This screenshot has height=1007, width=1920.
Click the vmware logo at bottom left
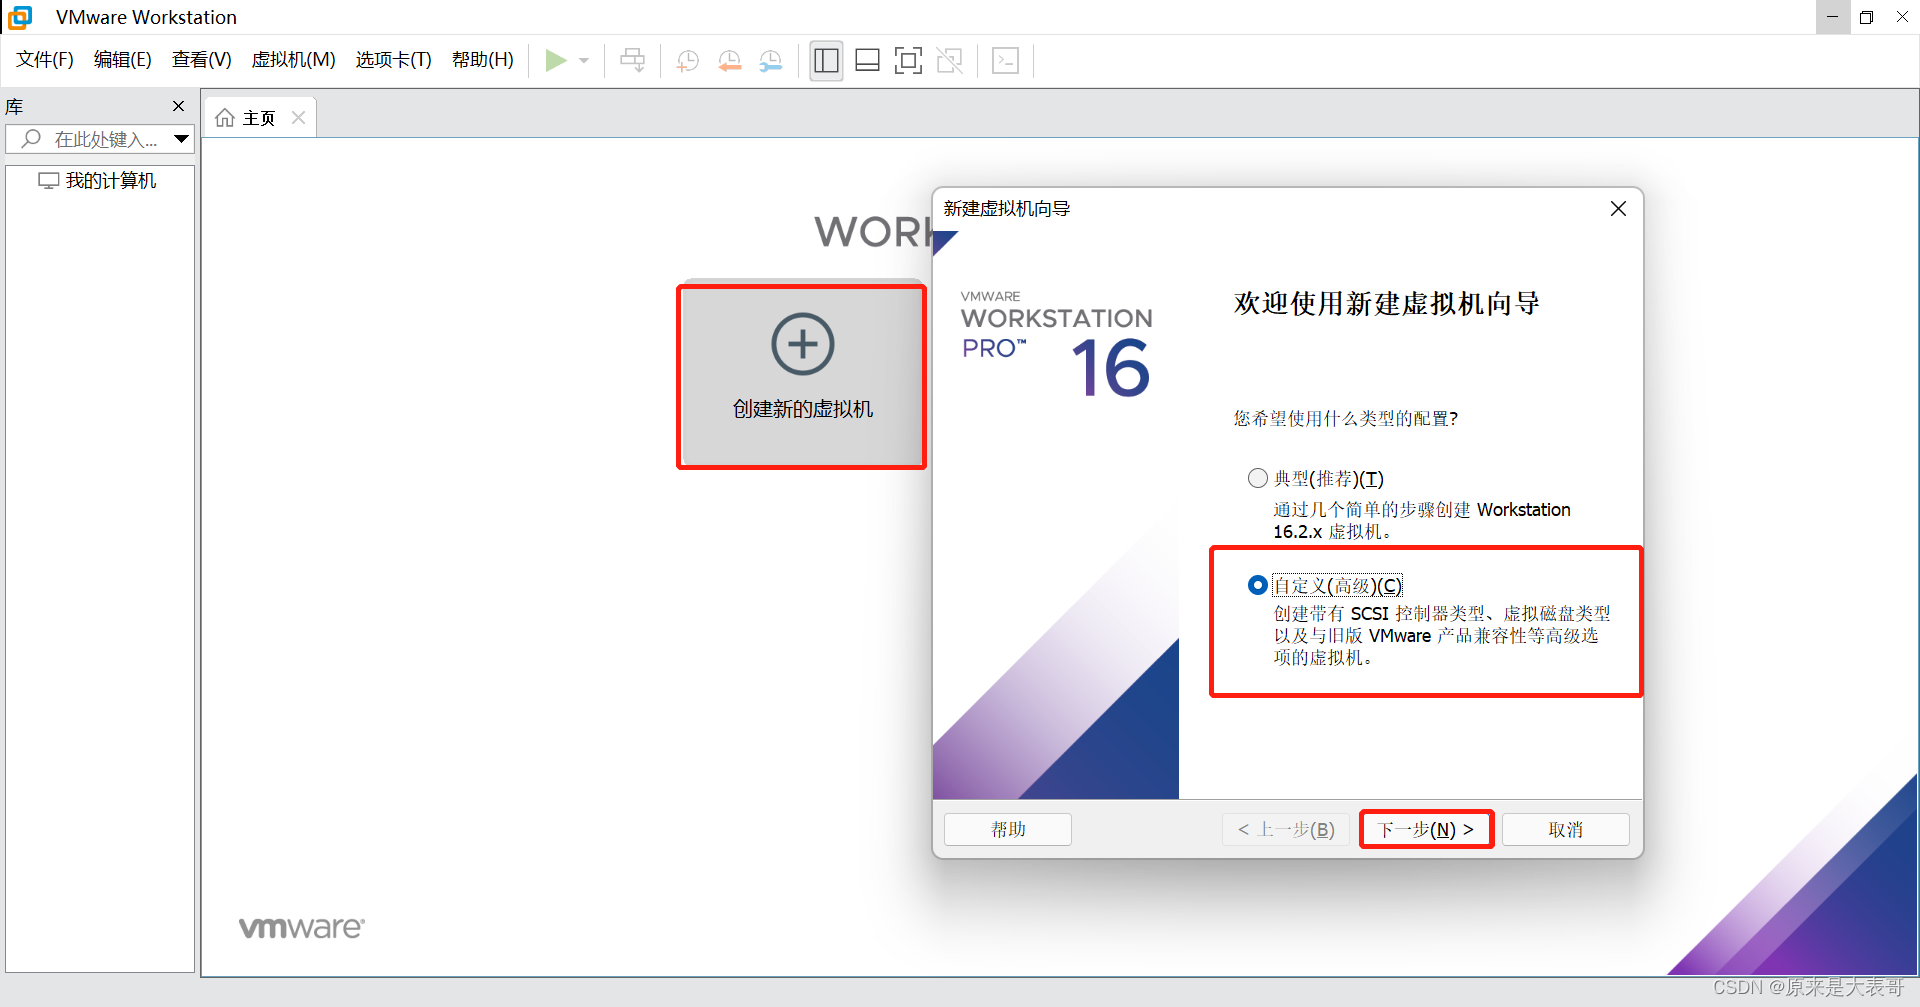click(302, 927)
